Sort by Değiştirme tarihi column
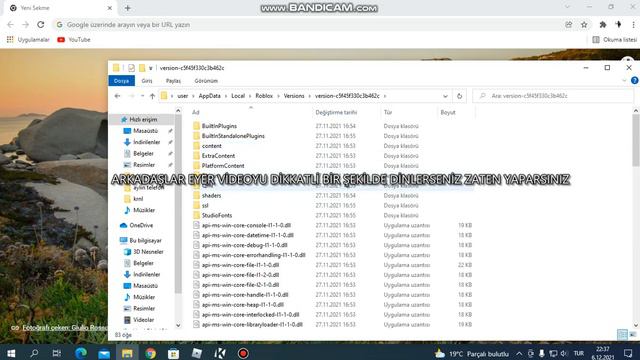640x360 pixels. pyautogui.click(x=336, y=112)
